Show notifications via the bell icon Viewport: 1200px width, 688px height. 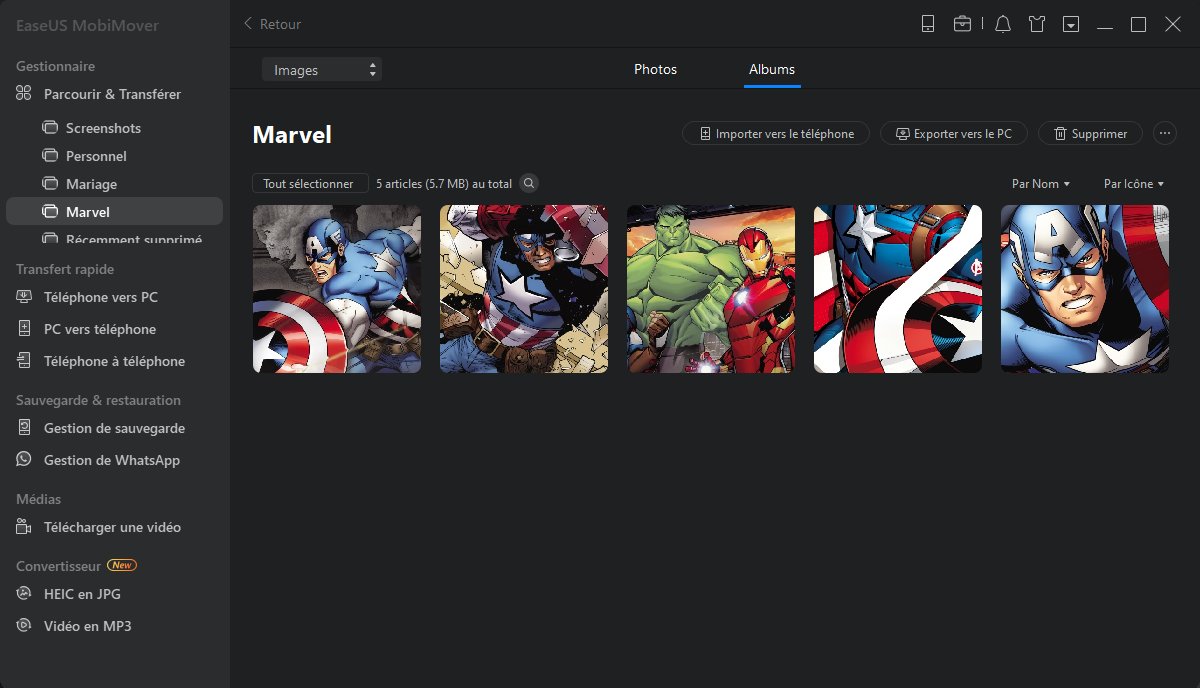coord(1003,24)
